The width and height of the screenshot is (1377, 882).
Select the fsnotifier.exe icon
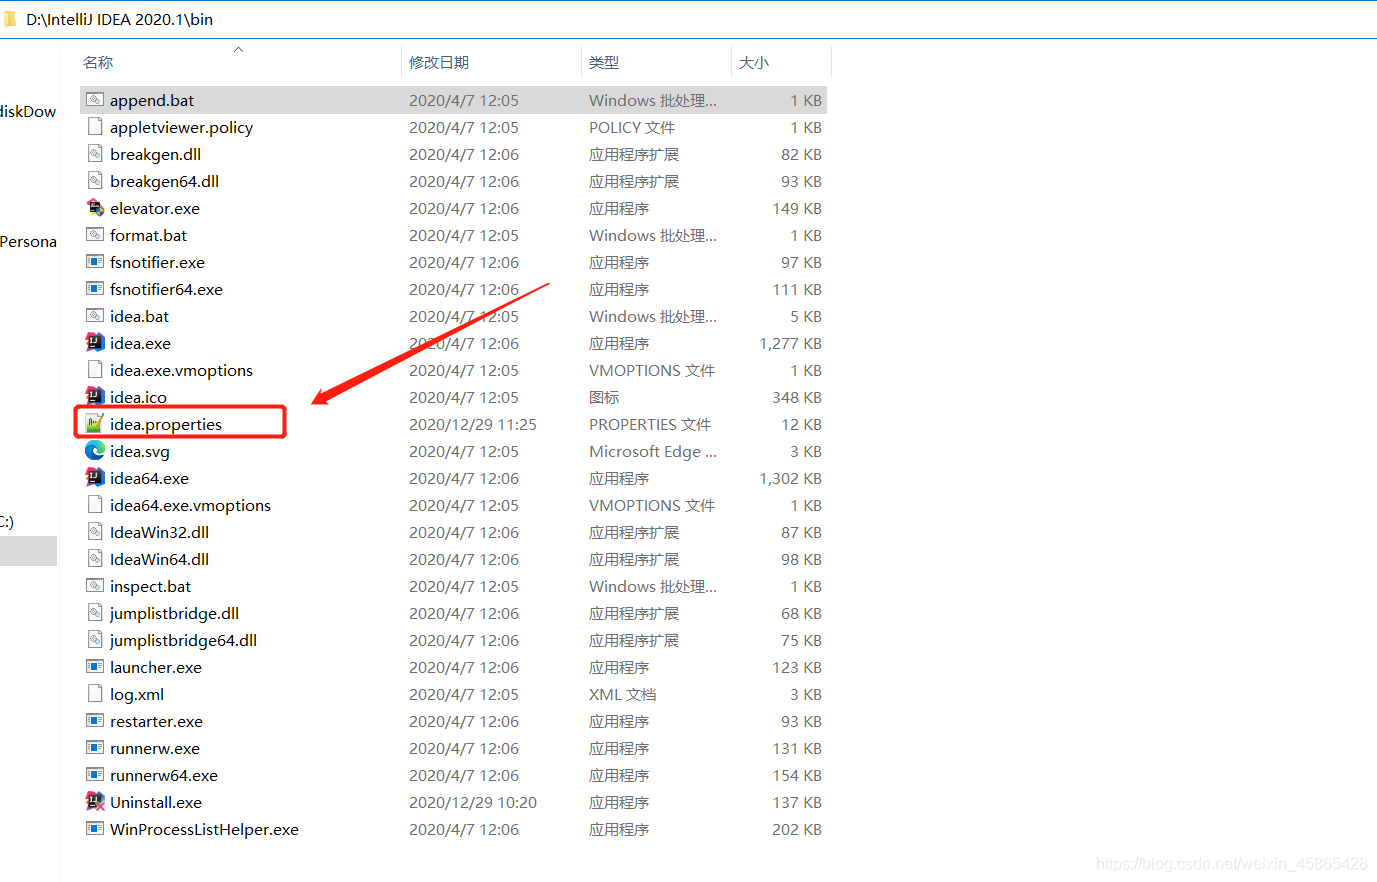tap(95, 262)
